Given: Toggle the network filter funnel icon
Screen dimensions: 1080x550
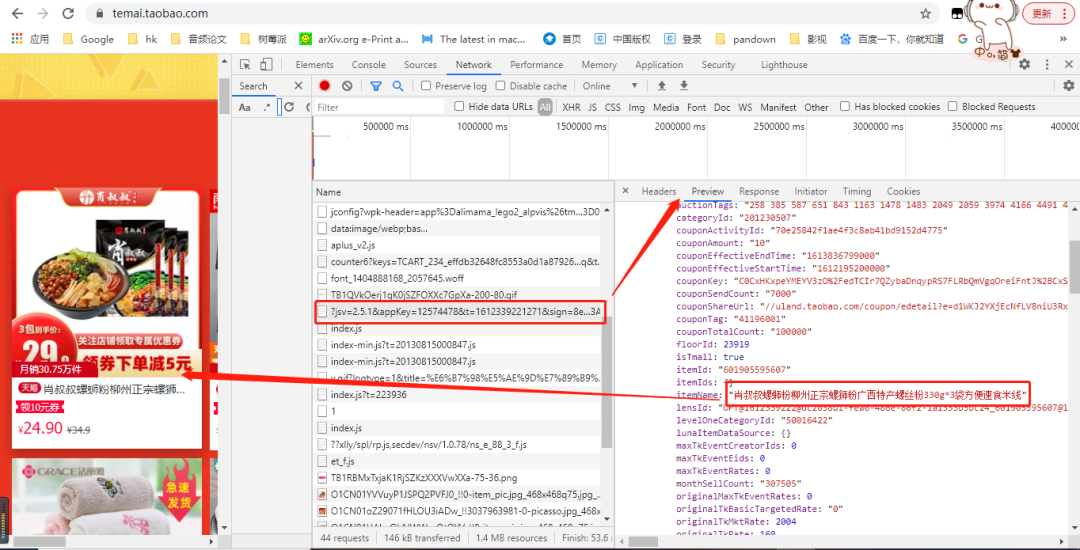Looking at the screenshot, I should point(376,86).
